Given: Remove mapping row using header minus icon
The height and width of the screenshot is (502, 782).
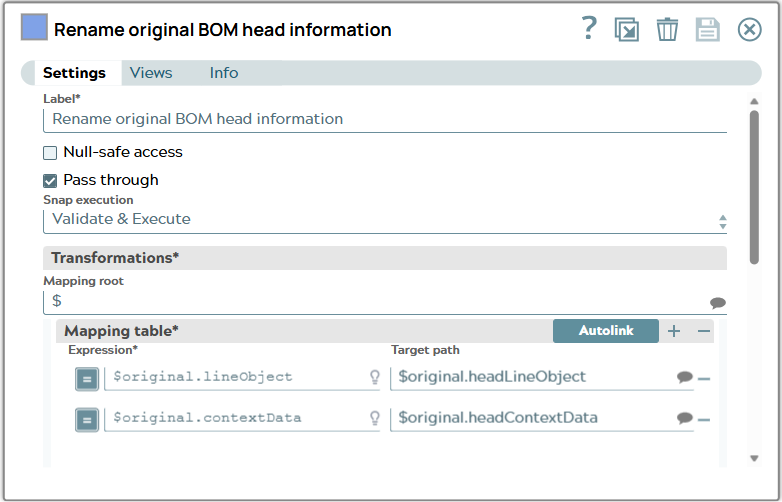Looking at the screenshot, I should [x=704, y=331].
